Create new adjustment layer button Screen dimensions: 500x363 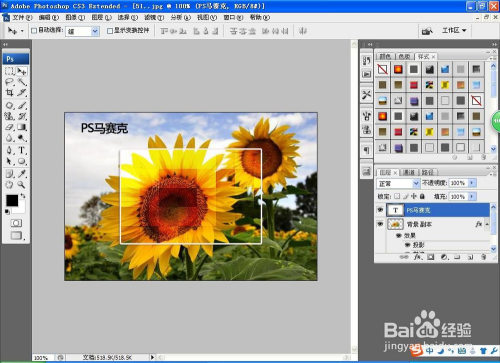[x=444, y=257]
